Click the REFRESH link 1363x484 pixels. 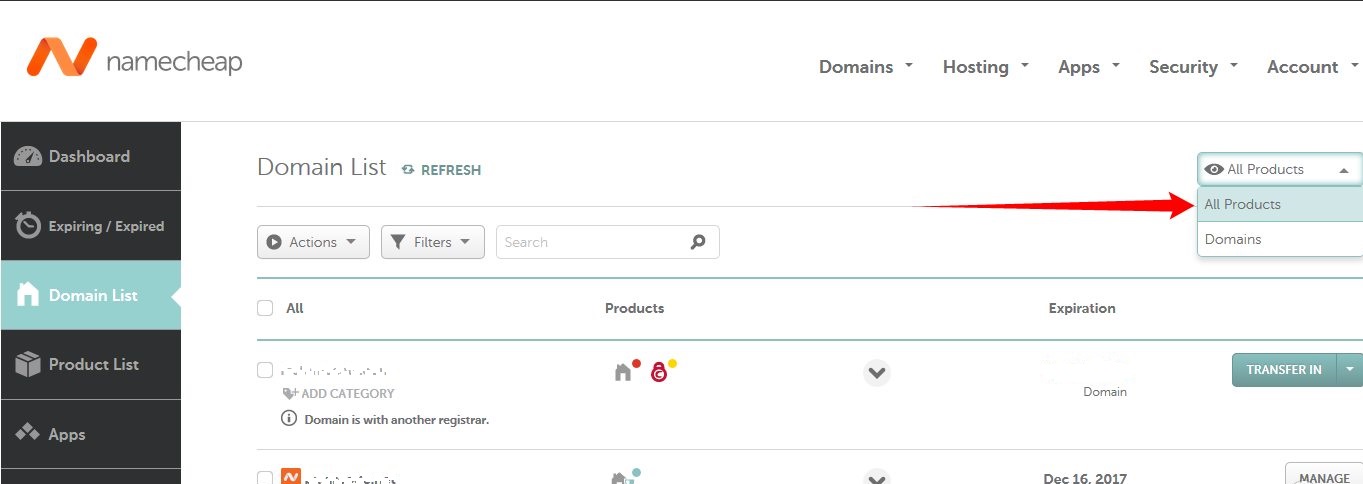(x=441, y=170)
